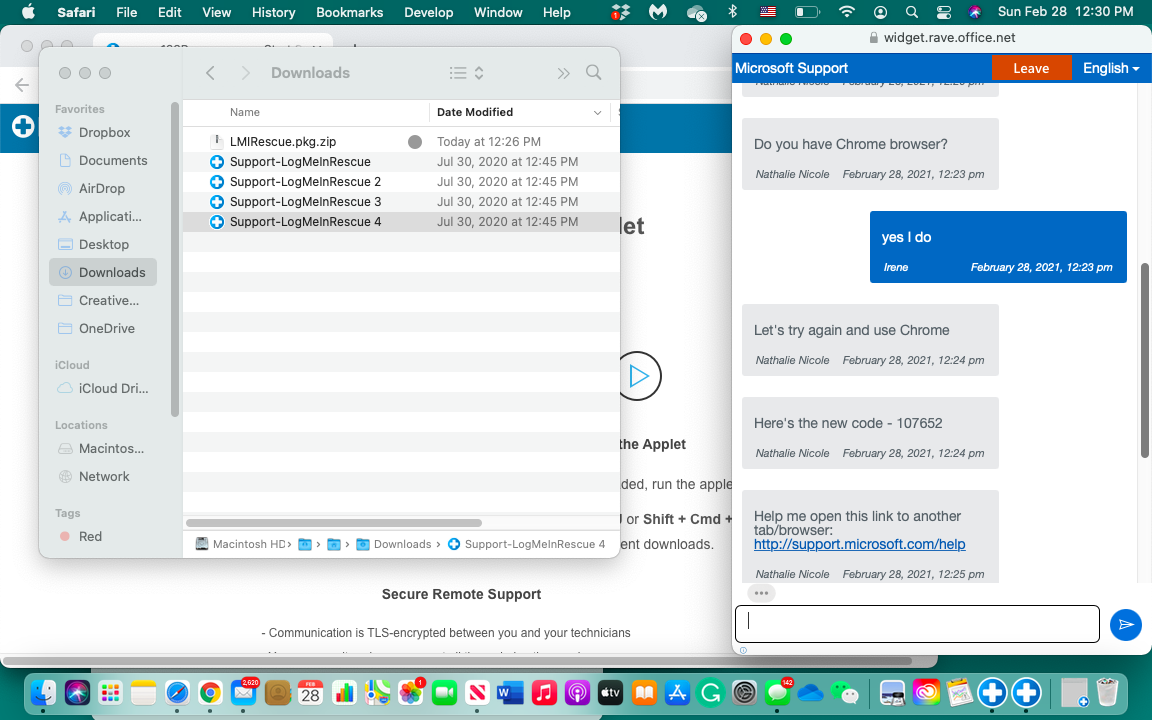
Task: Click the Wi-Fi status icon
Action: point(847,12)
